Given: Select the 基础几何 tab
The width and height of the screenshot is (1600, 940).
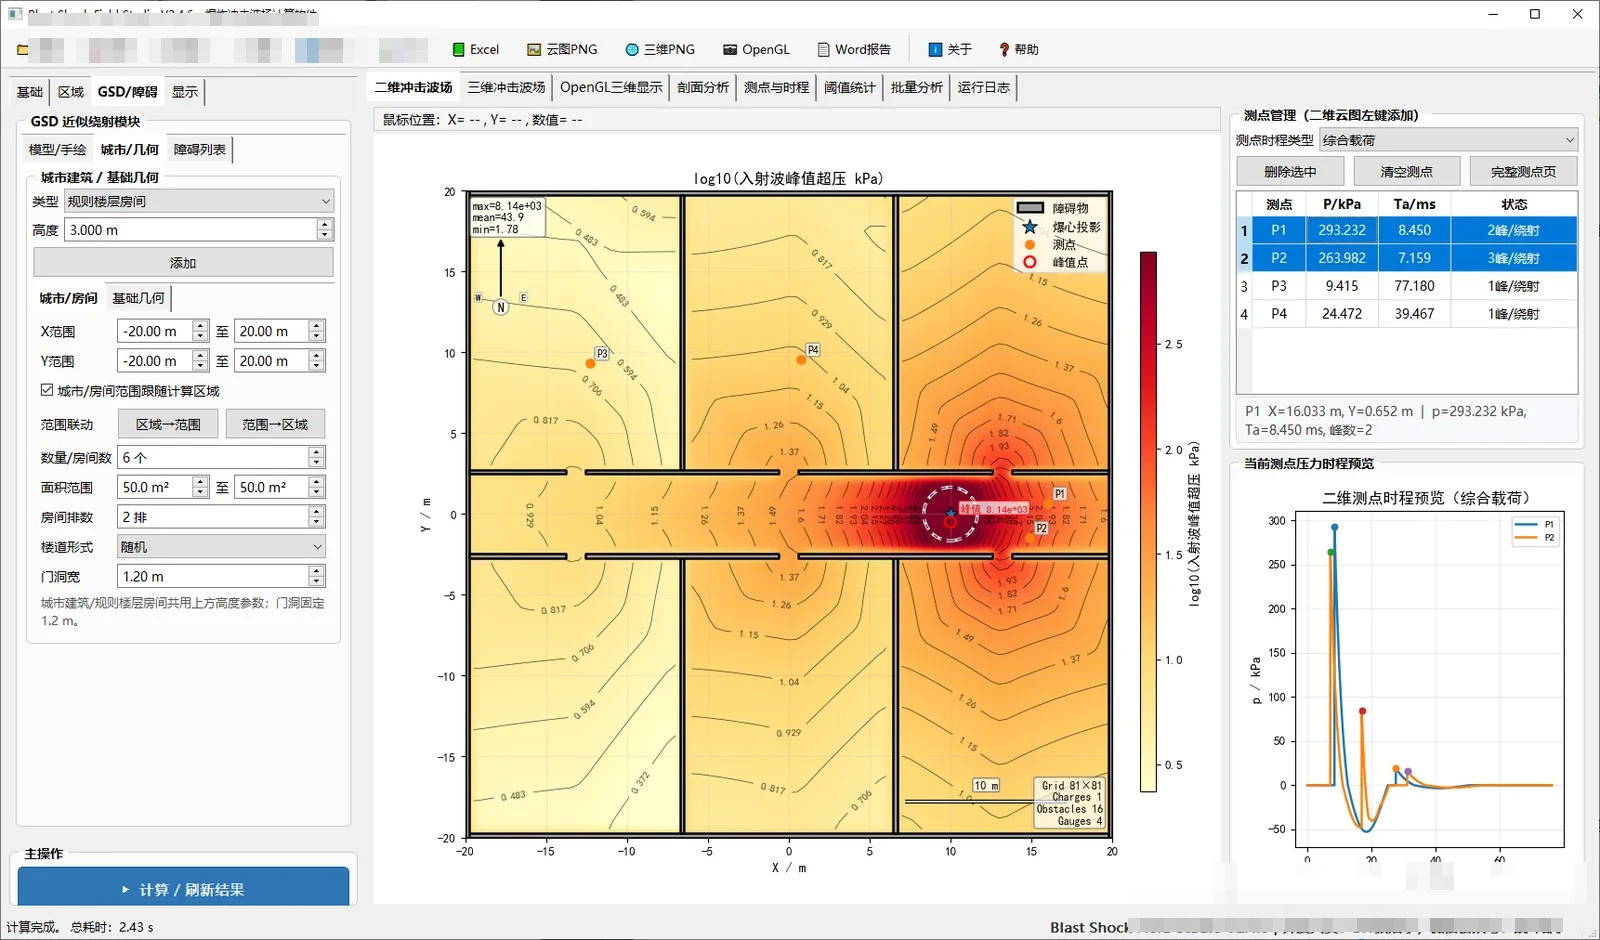Looking at the screenshot, I should point(138,298).
